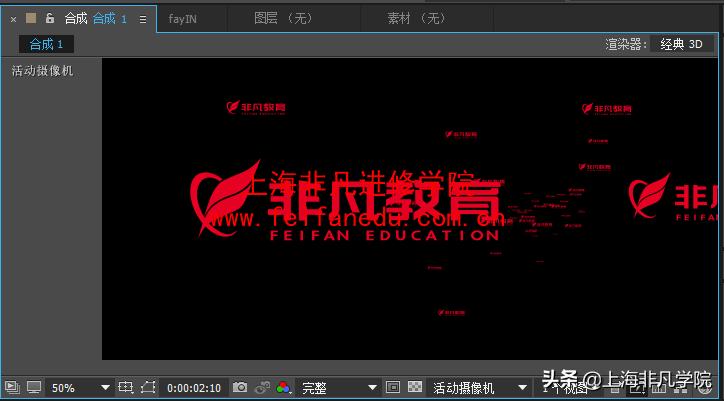Open the 完整 resolution dropdown
This screenshot has height=401, width=724.
(339, 388)
